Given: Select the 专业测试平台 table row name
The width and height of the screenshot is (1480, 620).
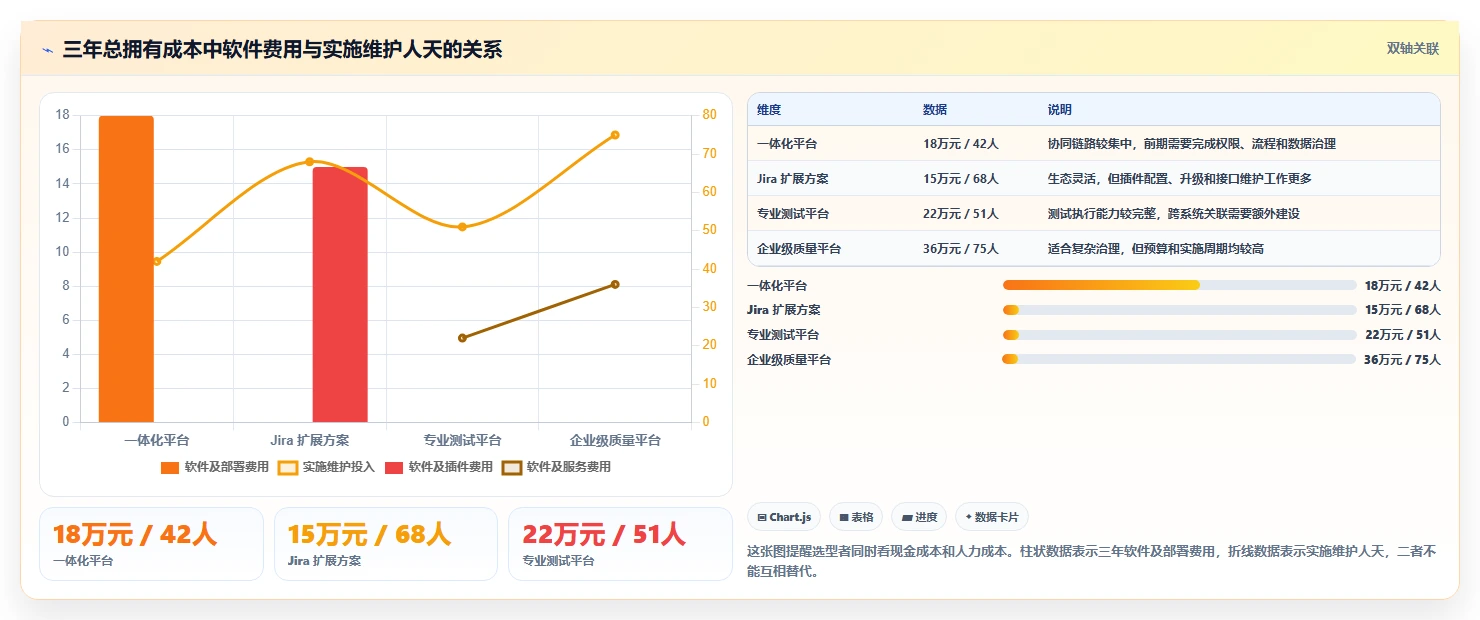Looking at the screenshot, I should pyautogui.click(x=793, y=214).
